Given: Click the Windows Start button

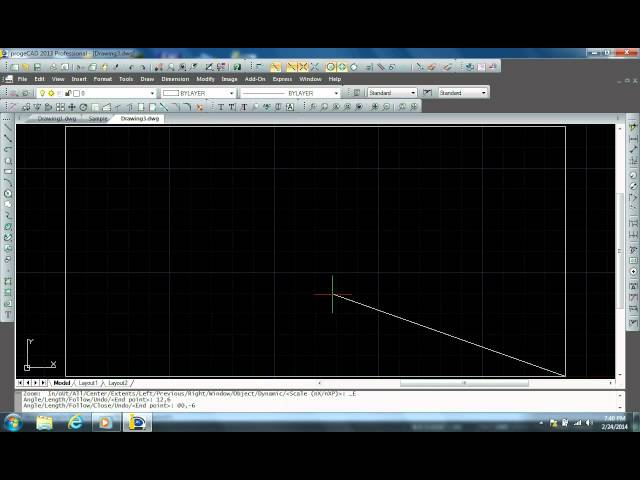Looking at the screenshot, I should 13,422.
